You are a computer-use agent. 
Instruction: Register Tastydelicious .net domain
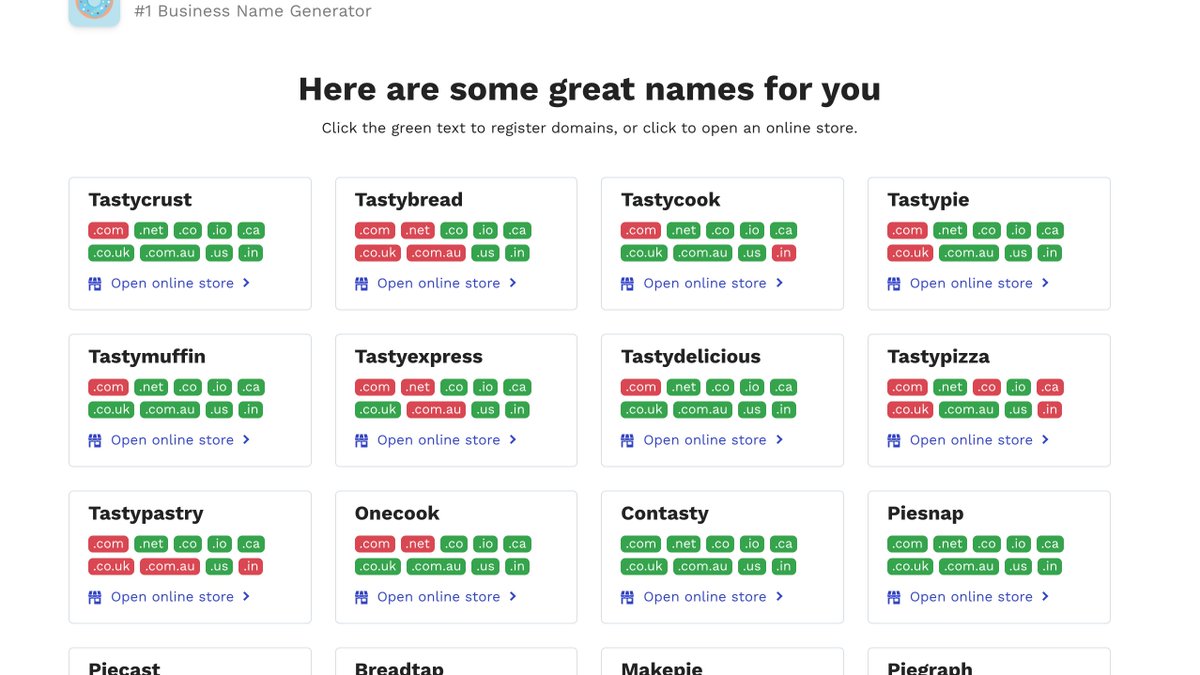pos(684,387)
